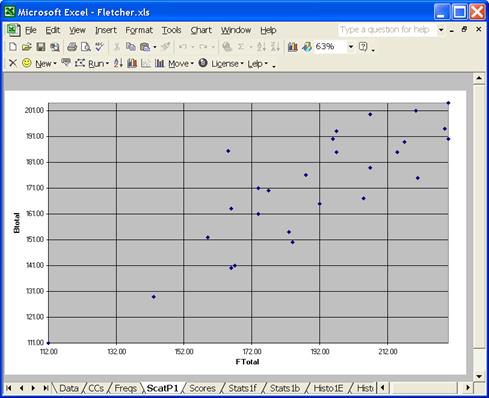Click the Paste clipboard icon
Screen dimensions: 489x398
pos(145,47)
